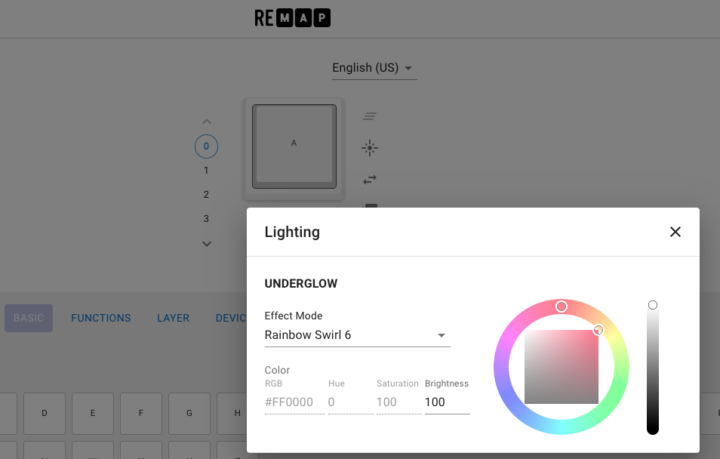This screenshot has height=459, width=720.
Task: Click the G keycode in the Basic list
Action: (x=189, y=413)
